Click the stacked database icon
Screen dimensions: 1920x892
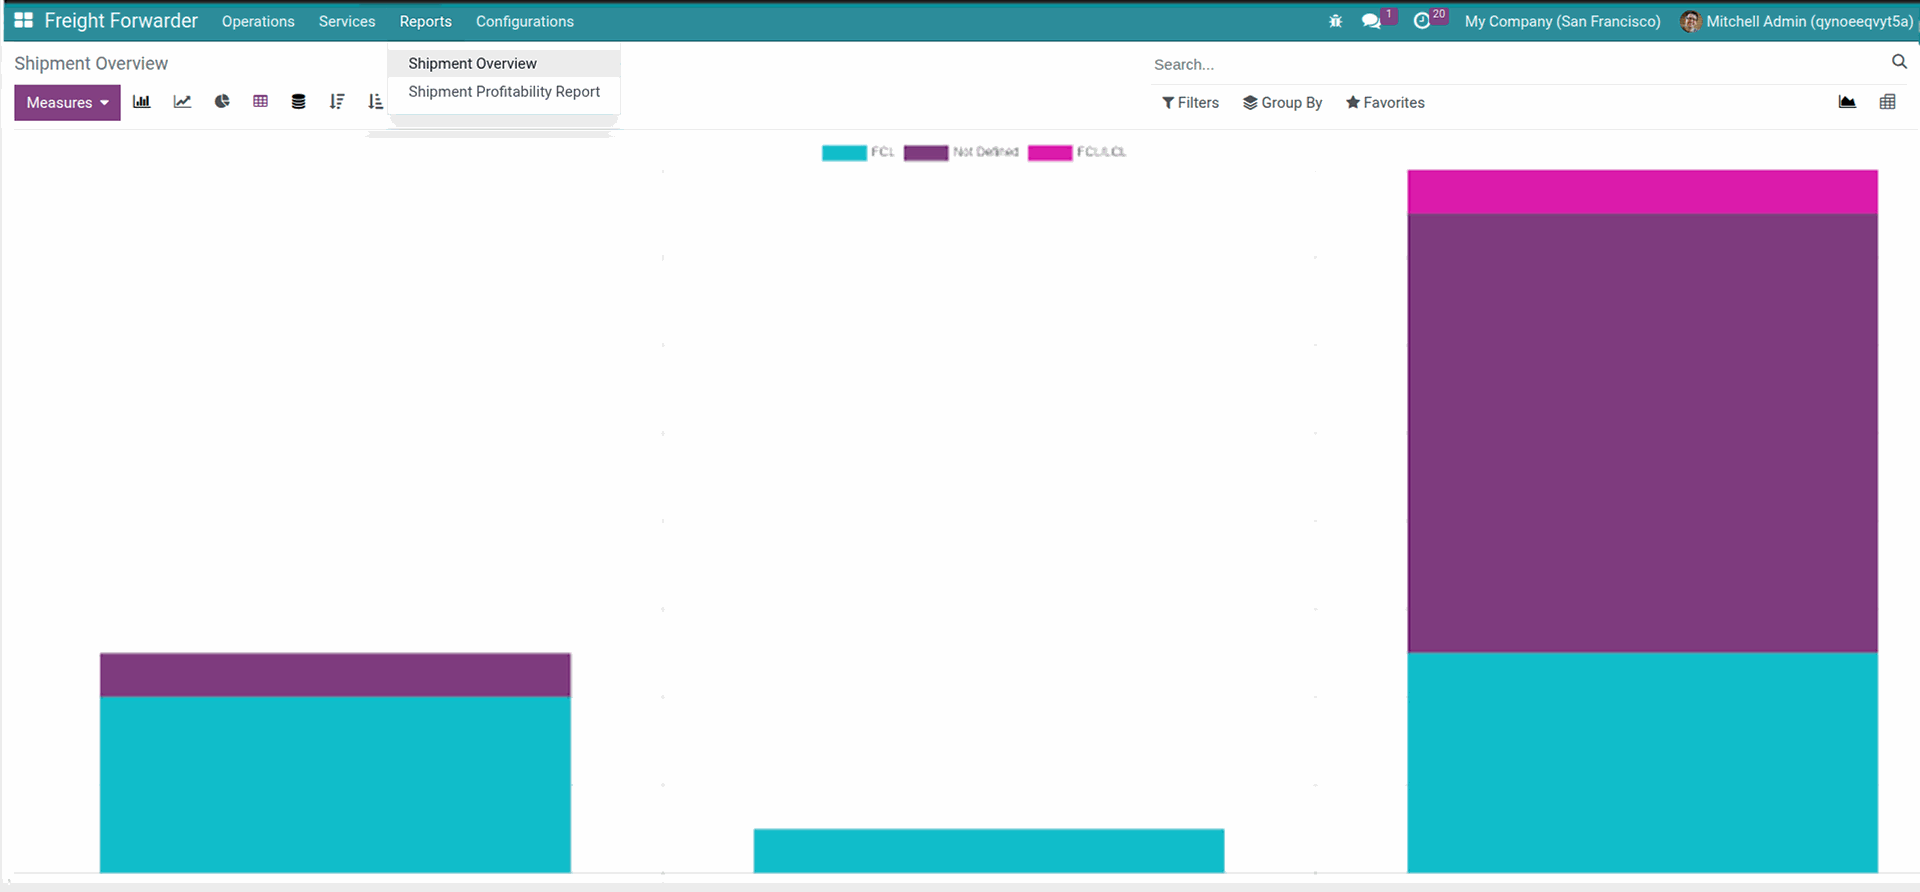click(298, 102)
